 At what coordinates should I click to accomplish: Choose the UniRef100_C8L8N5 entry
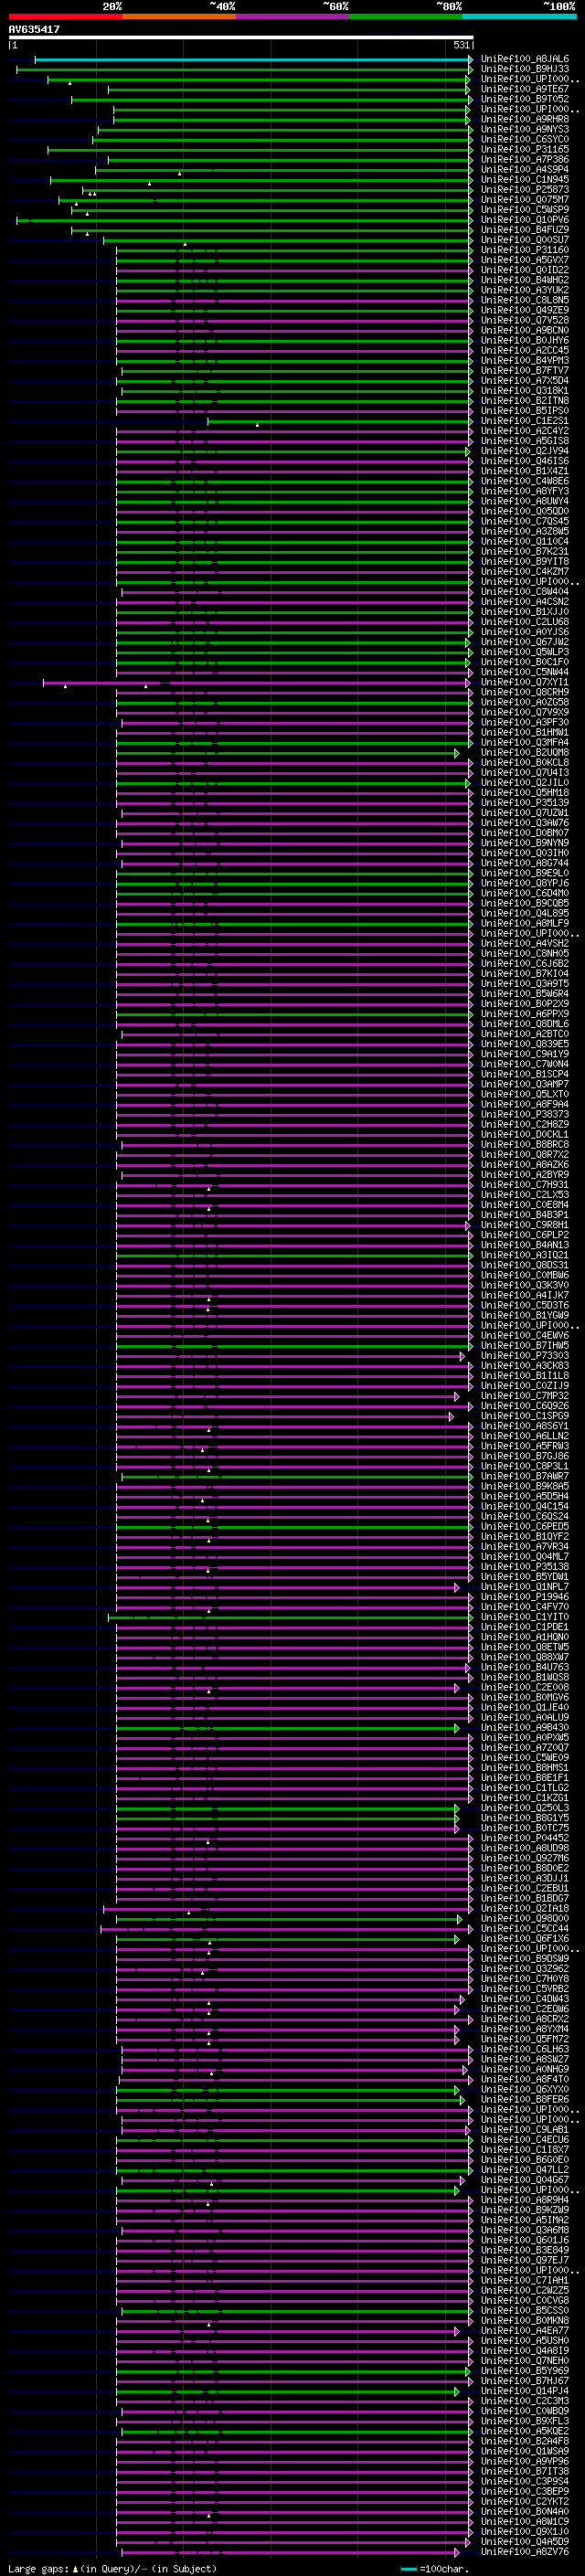pos(525,300)
